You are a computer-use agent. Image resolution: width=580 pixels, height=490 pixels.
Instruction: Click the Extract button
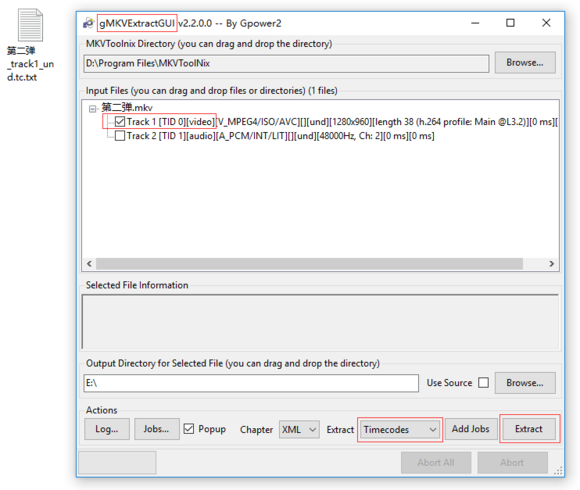[529, 429]
